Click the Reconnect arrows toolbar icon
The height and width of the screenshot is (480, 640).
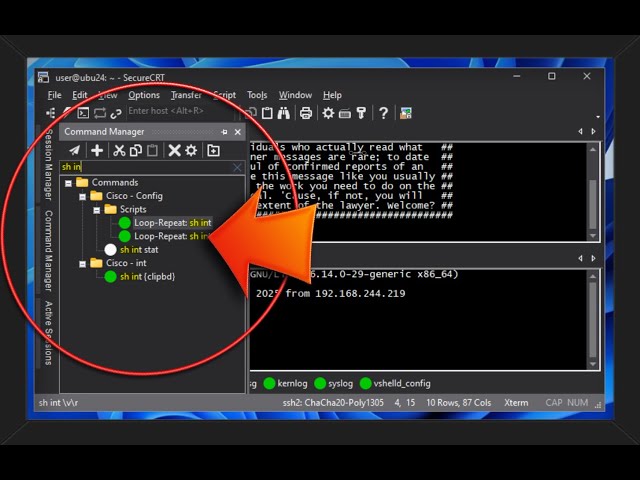tap(100, 113)
